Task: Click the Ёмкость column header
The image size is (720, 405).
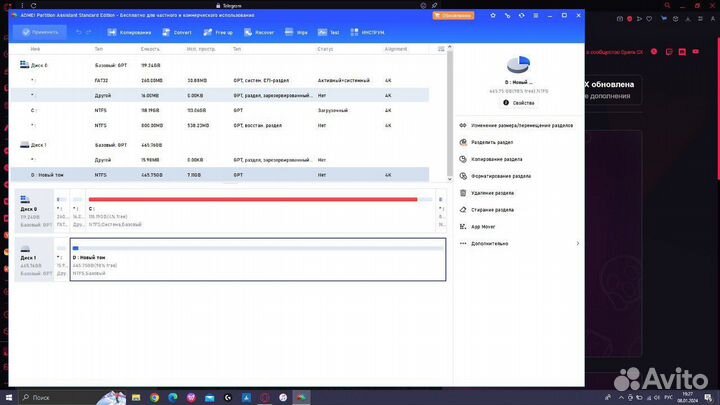Action: (x=150, y=49)
